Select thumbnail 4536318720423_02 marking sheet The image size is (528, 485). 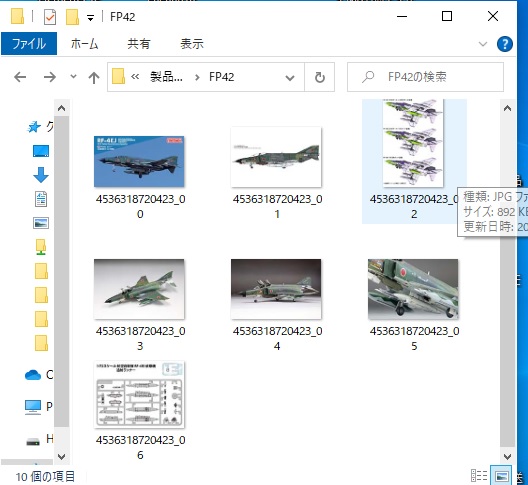tap(413, 143)
